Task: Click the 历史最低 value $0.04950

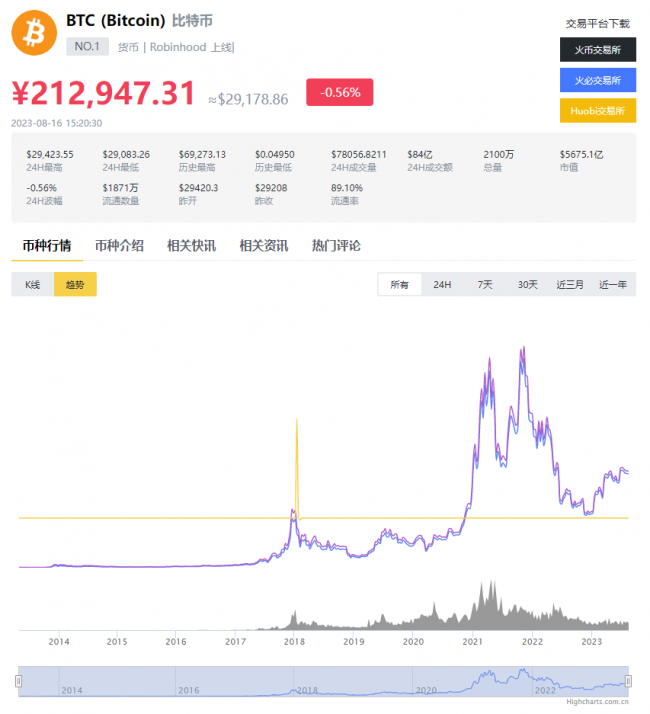Action: pos(275,154)
